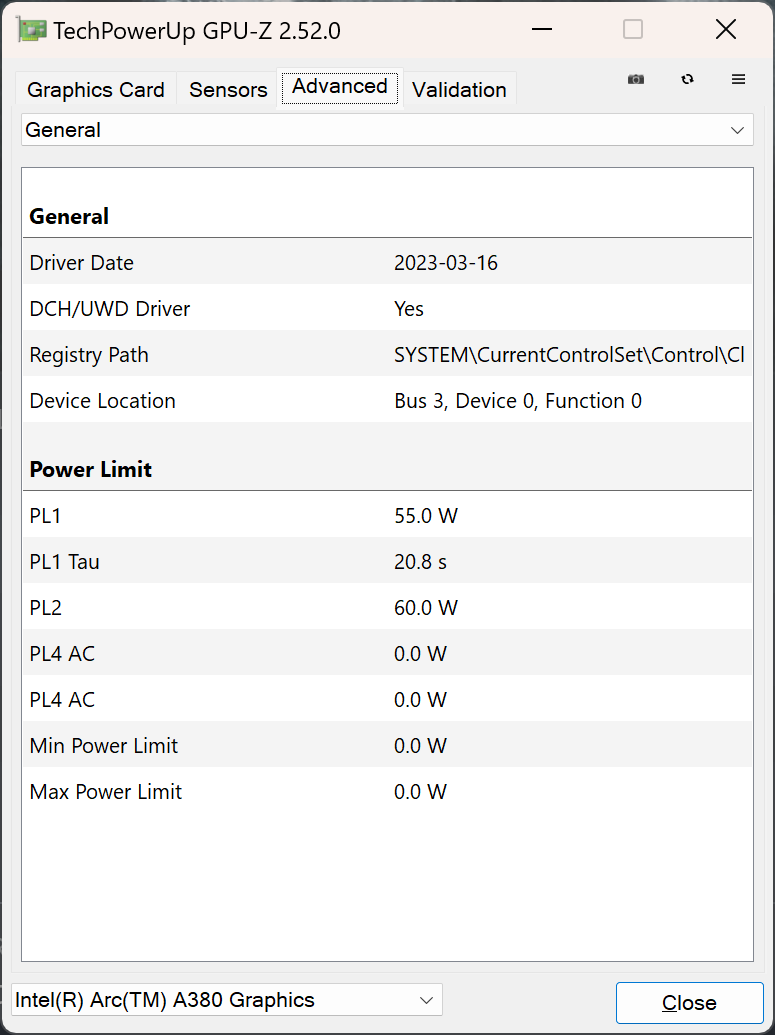The image size is (775, 1035).
Task: Close window using title bar X
Action: pos(726,30)
